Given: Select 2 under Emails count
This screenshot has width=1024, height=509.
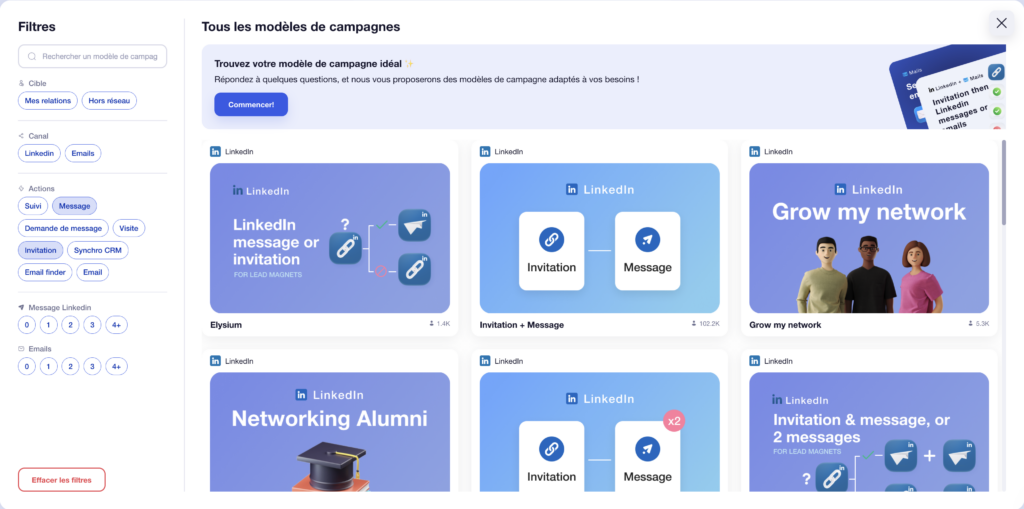Looking at the screenshot, I should tap(70, 366).
